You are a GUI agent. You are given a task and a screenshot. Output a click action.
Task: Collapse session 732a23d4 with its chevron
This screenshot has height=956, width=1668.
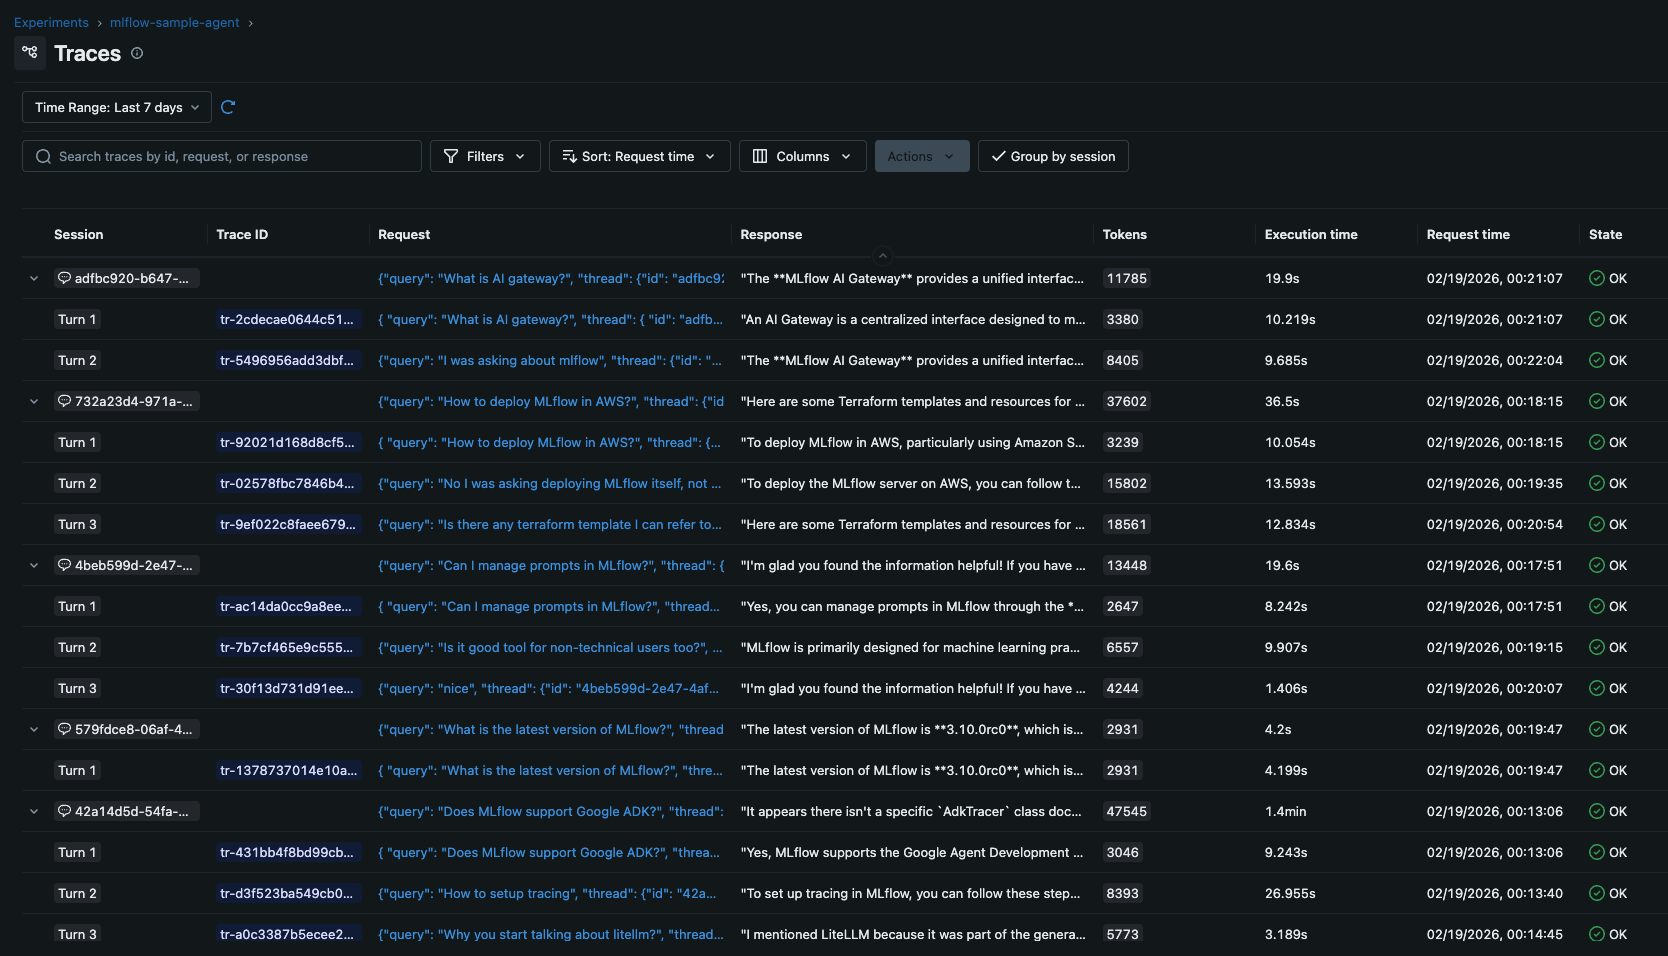34,401
